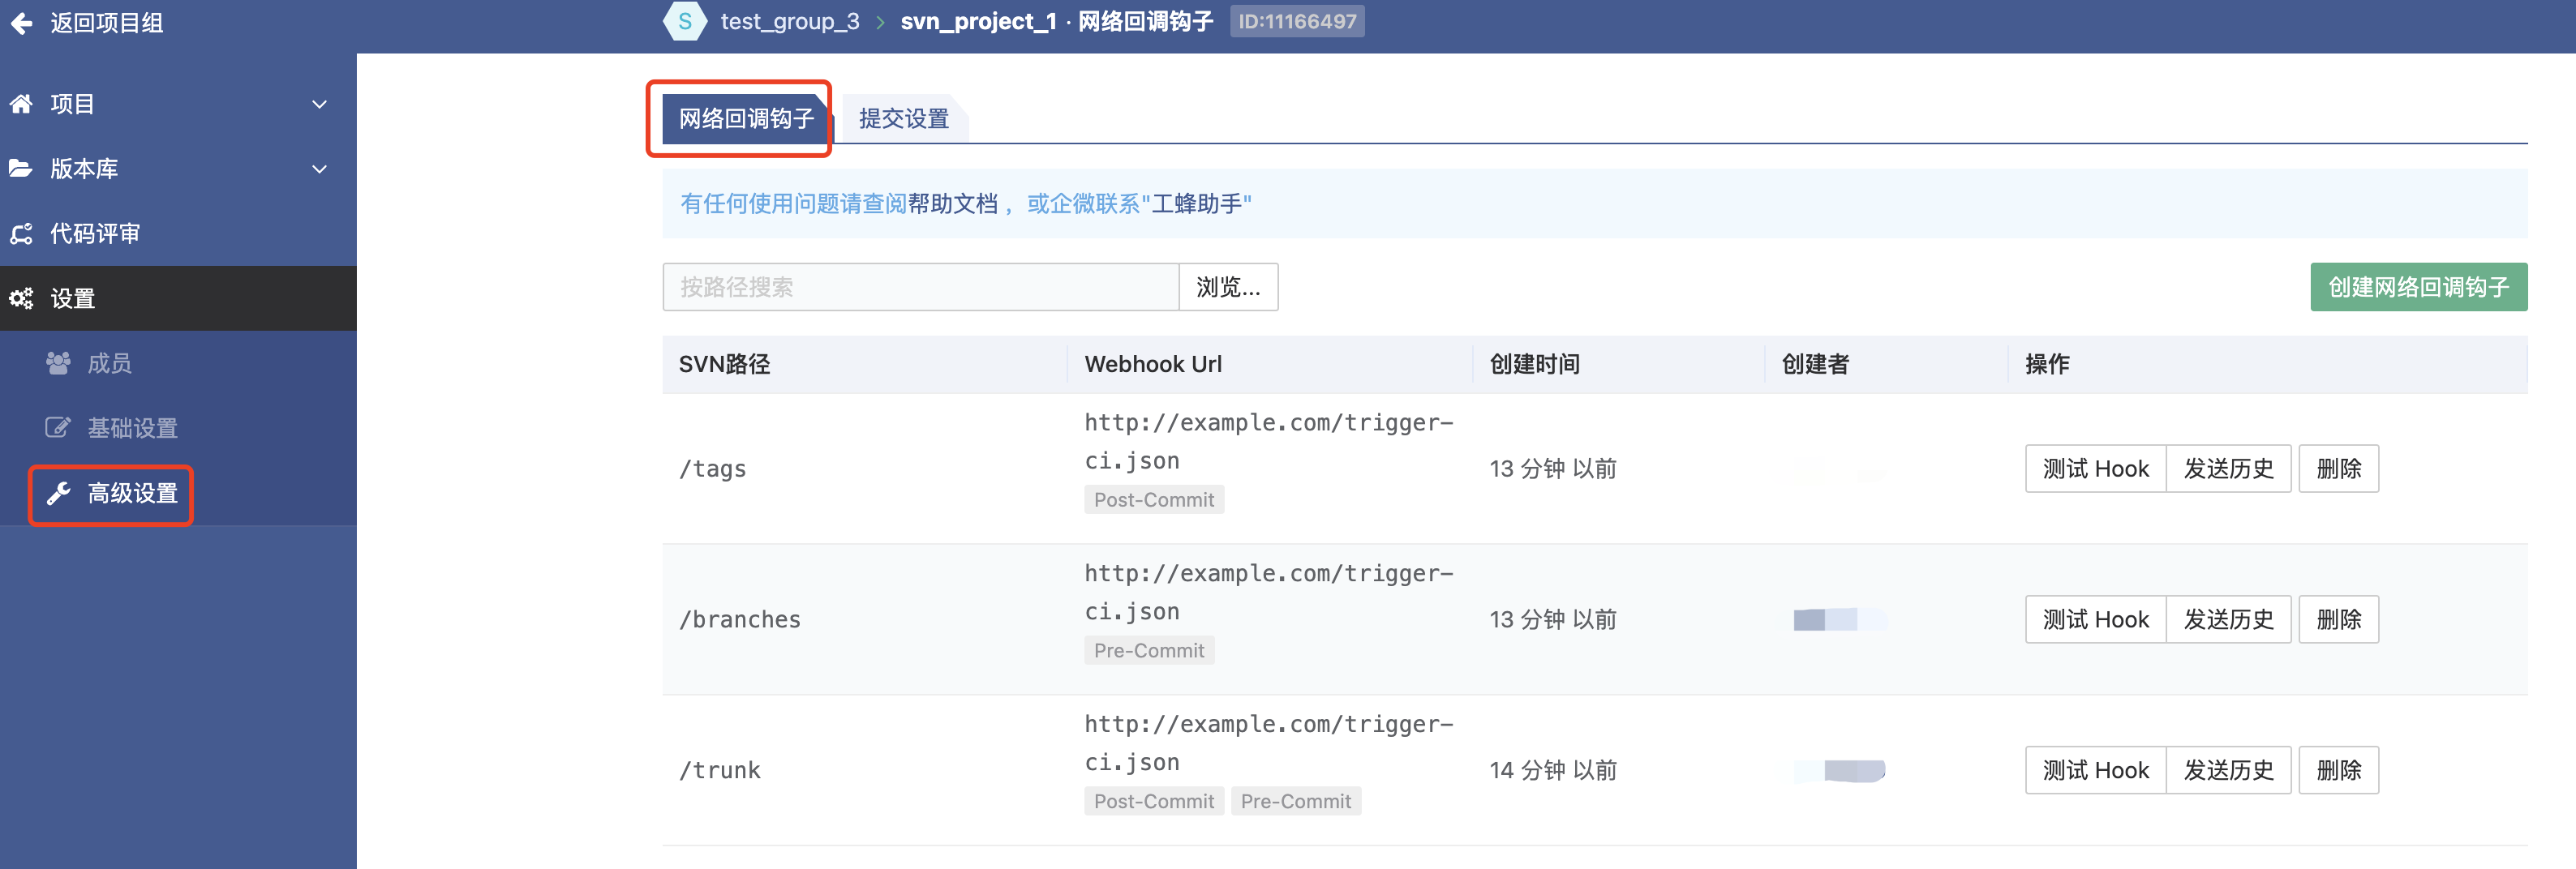Expand the 项目 sidebar chevron
This screenshot has width=2576, height=869.
(320, 104)
